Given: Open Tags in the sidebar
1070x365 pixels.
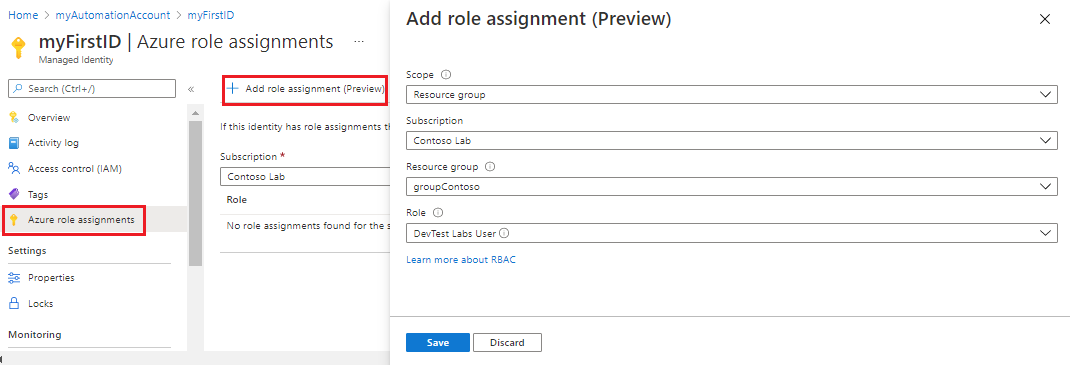Looking at the screenshot, I should (38, 194).
